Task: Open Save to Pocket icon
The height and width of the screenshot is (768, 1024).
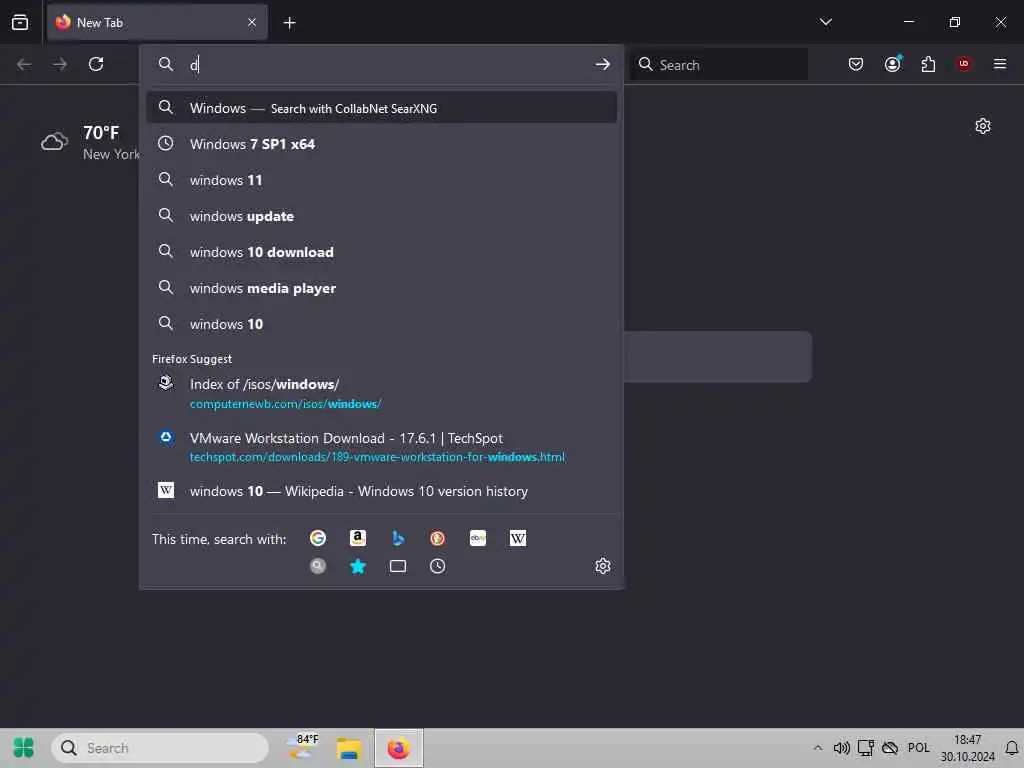Action: point(856,64)
